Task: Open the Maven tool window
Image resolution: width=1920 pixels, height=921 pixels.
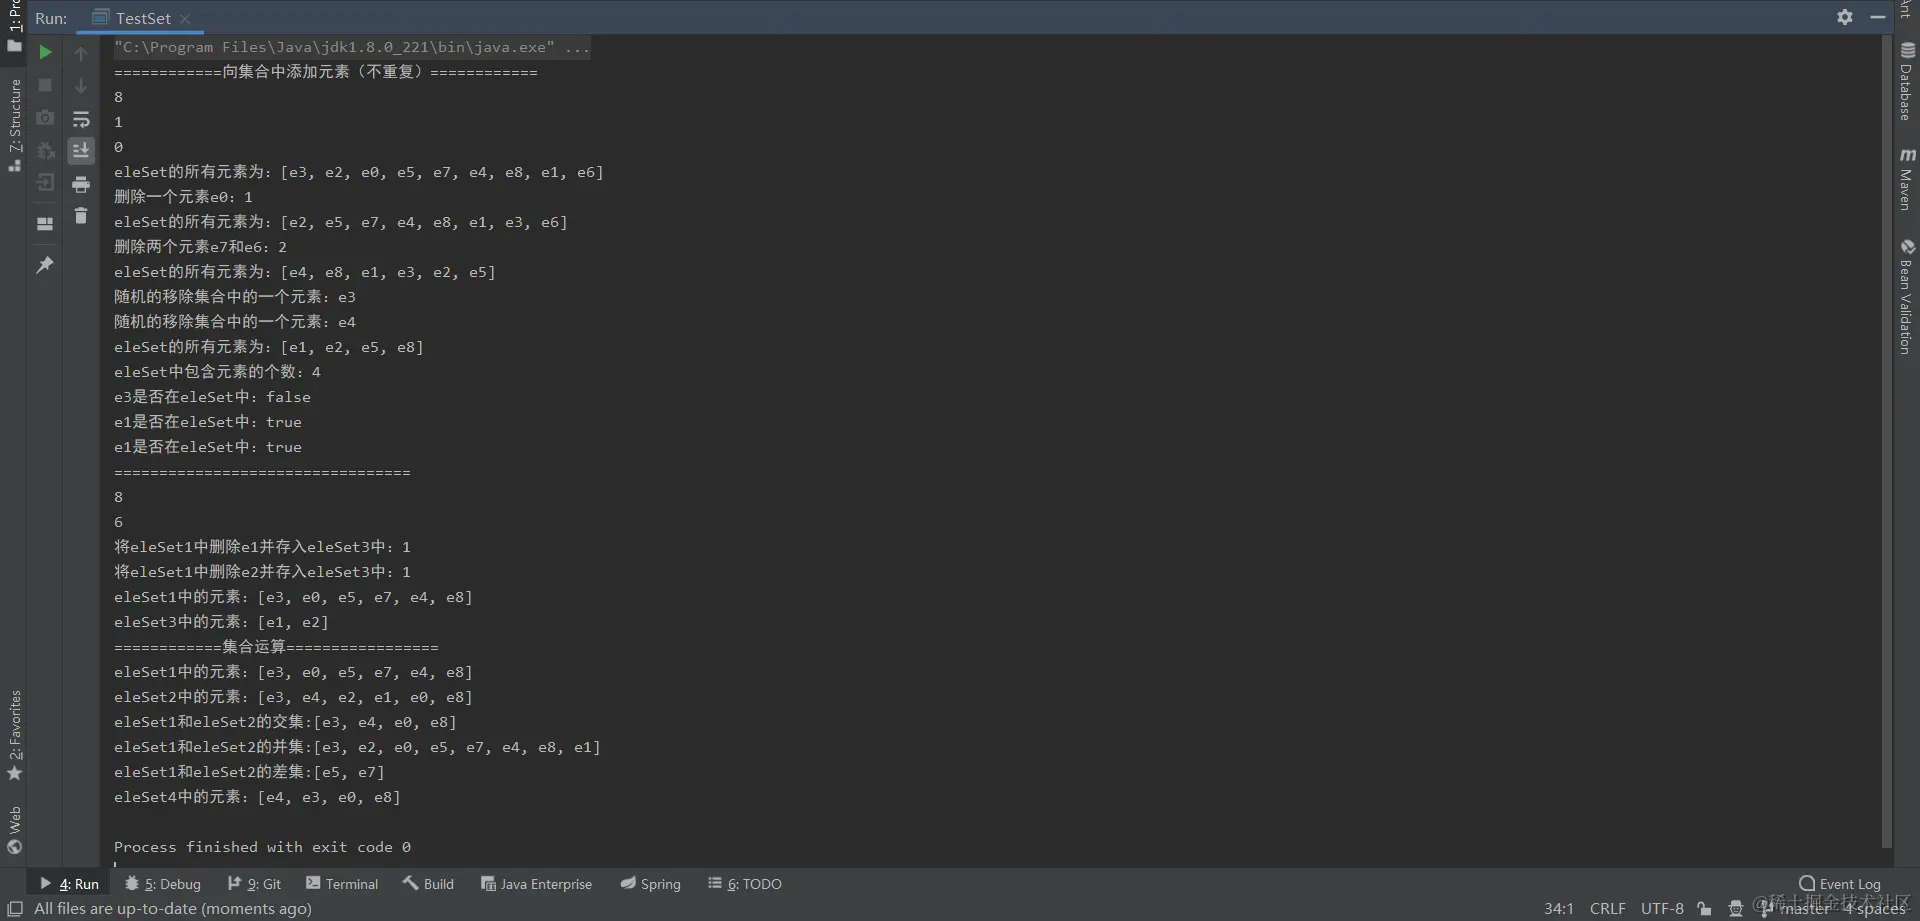Action: 1907,179
